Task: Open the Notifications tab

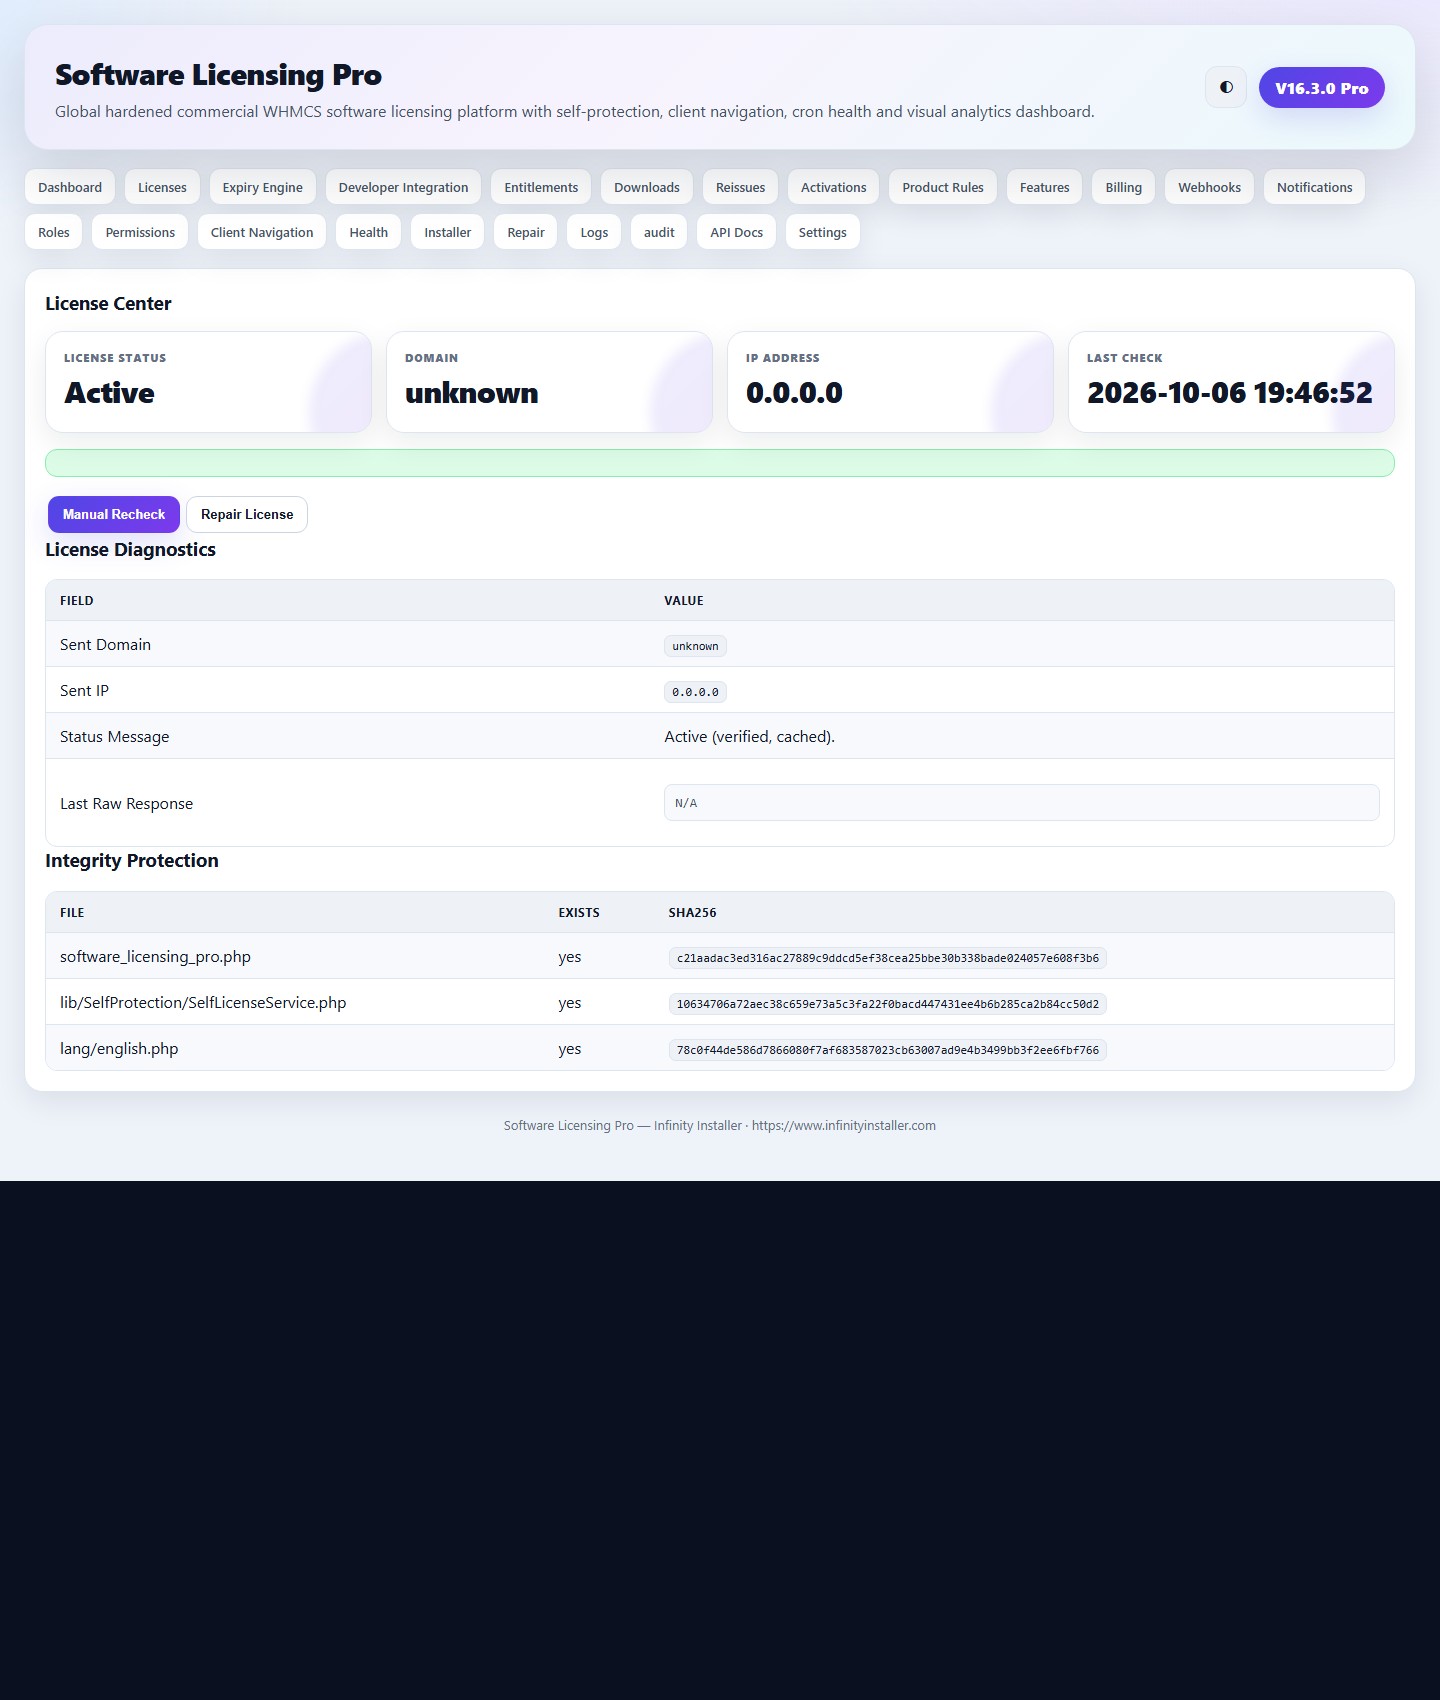Action: tap(1315, 187)
